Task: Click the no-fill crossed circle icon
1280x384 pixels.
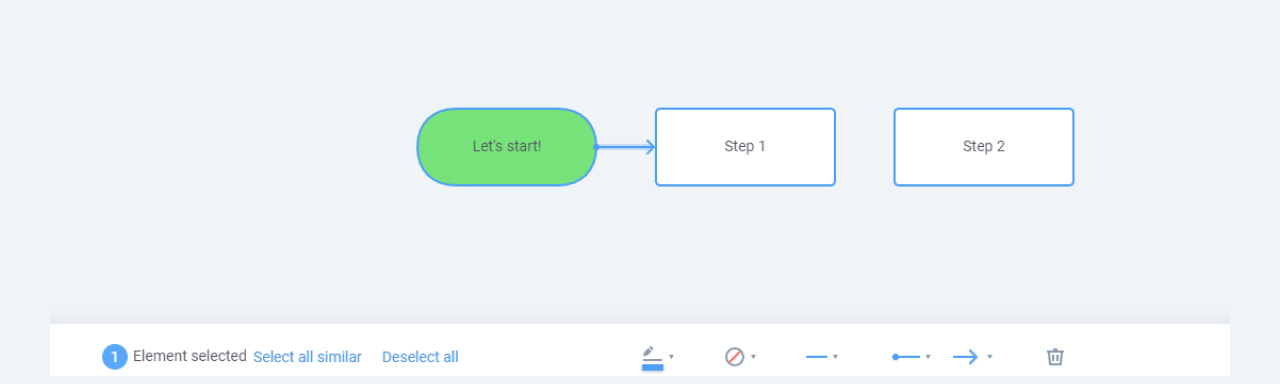Action: coord(735,357)
